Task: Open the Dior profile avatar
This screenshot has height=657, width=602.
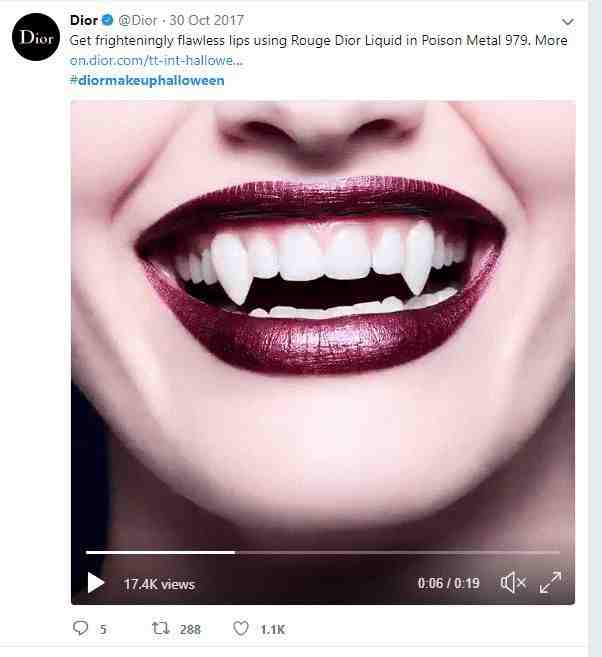Action: 36,37
